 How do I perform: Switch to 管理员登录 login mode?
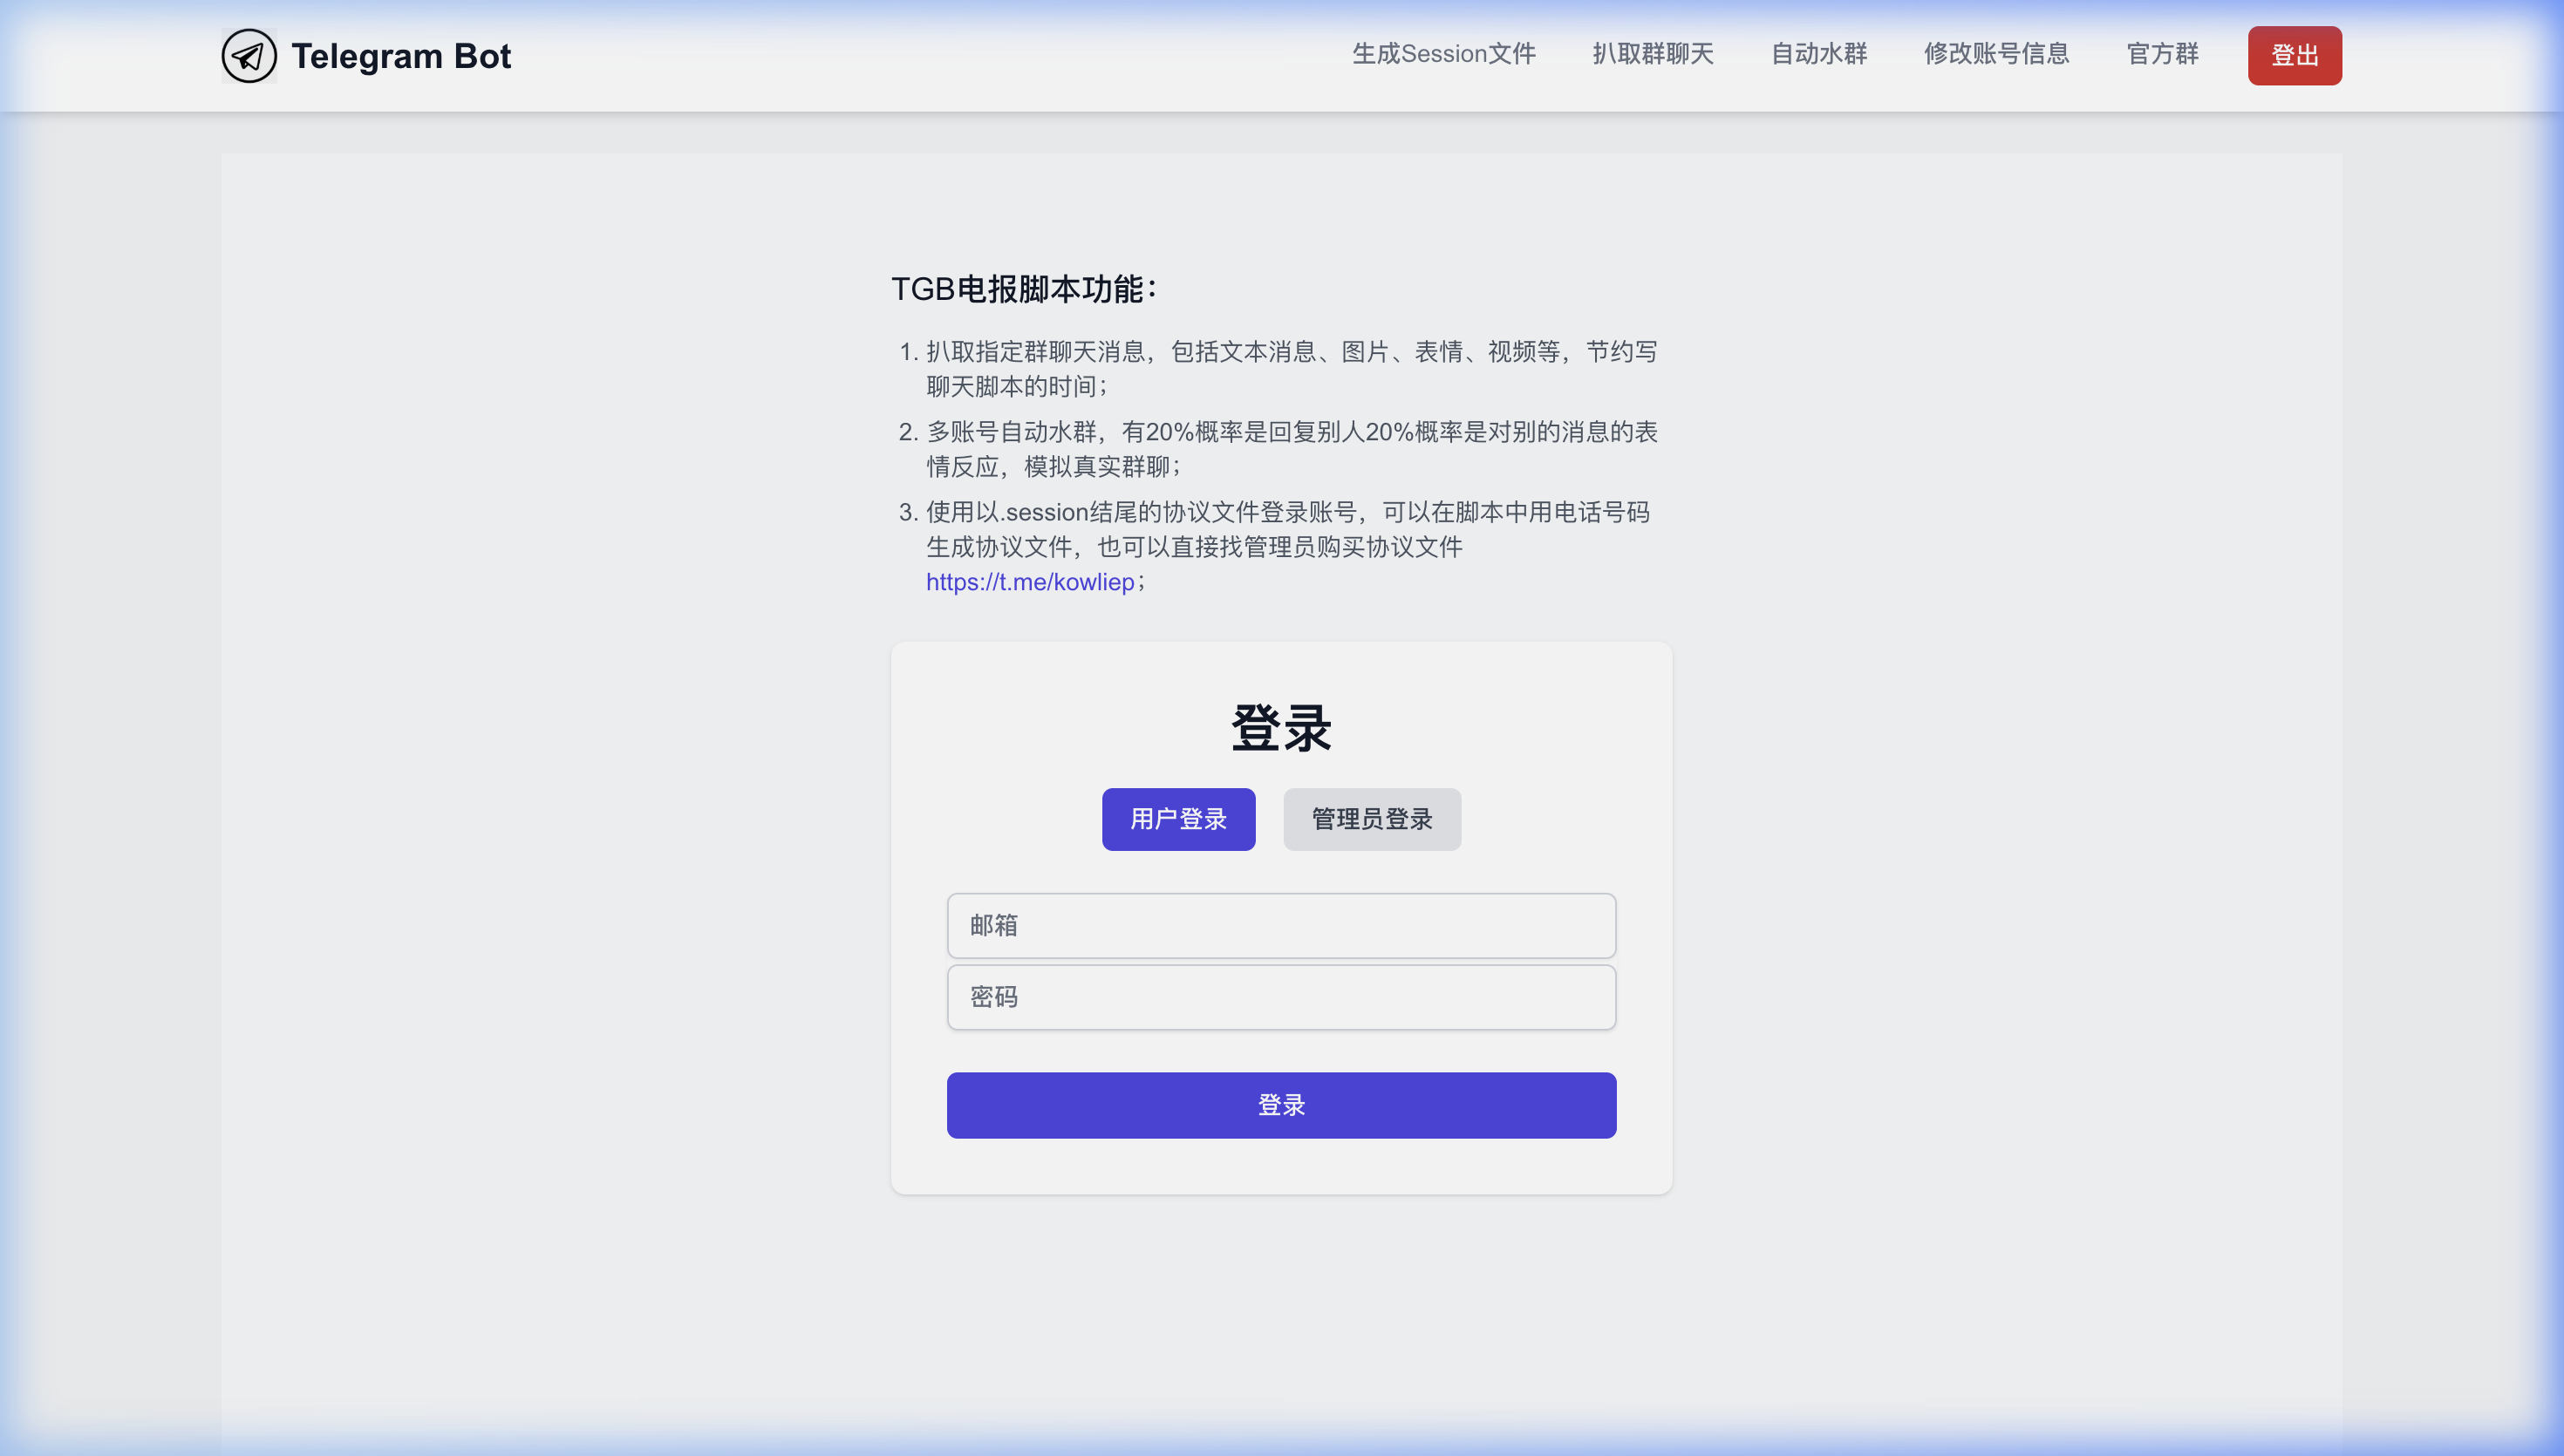1371,819
